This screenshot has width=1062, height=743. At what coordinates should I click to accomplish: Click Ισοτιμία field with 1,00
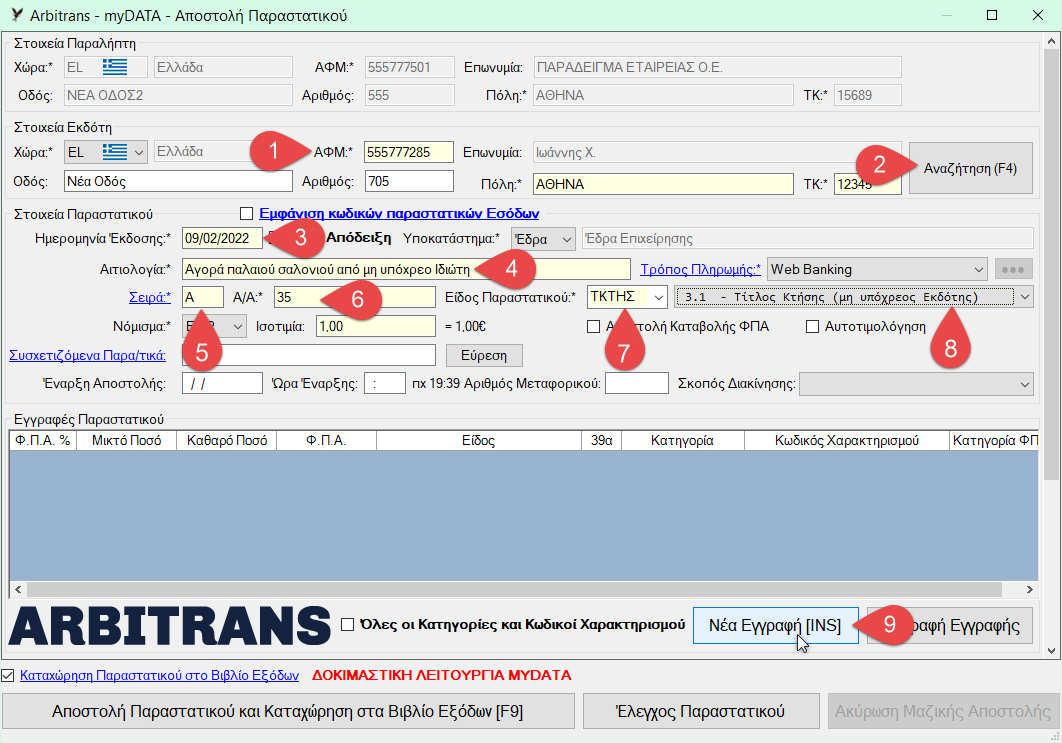click(376, 326)
